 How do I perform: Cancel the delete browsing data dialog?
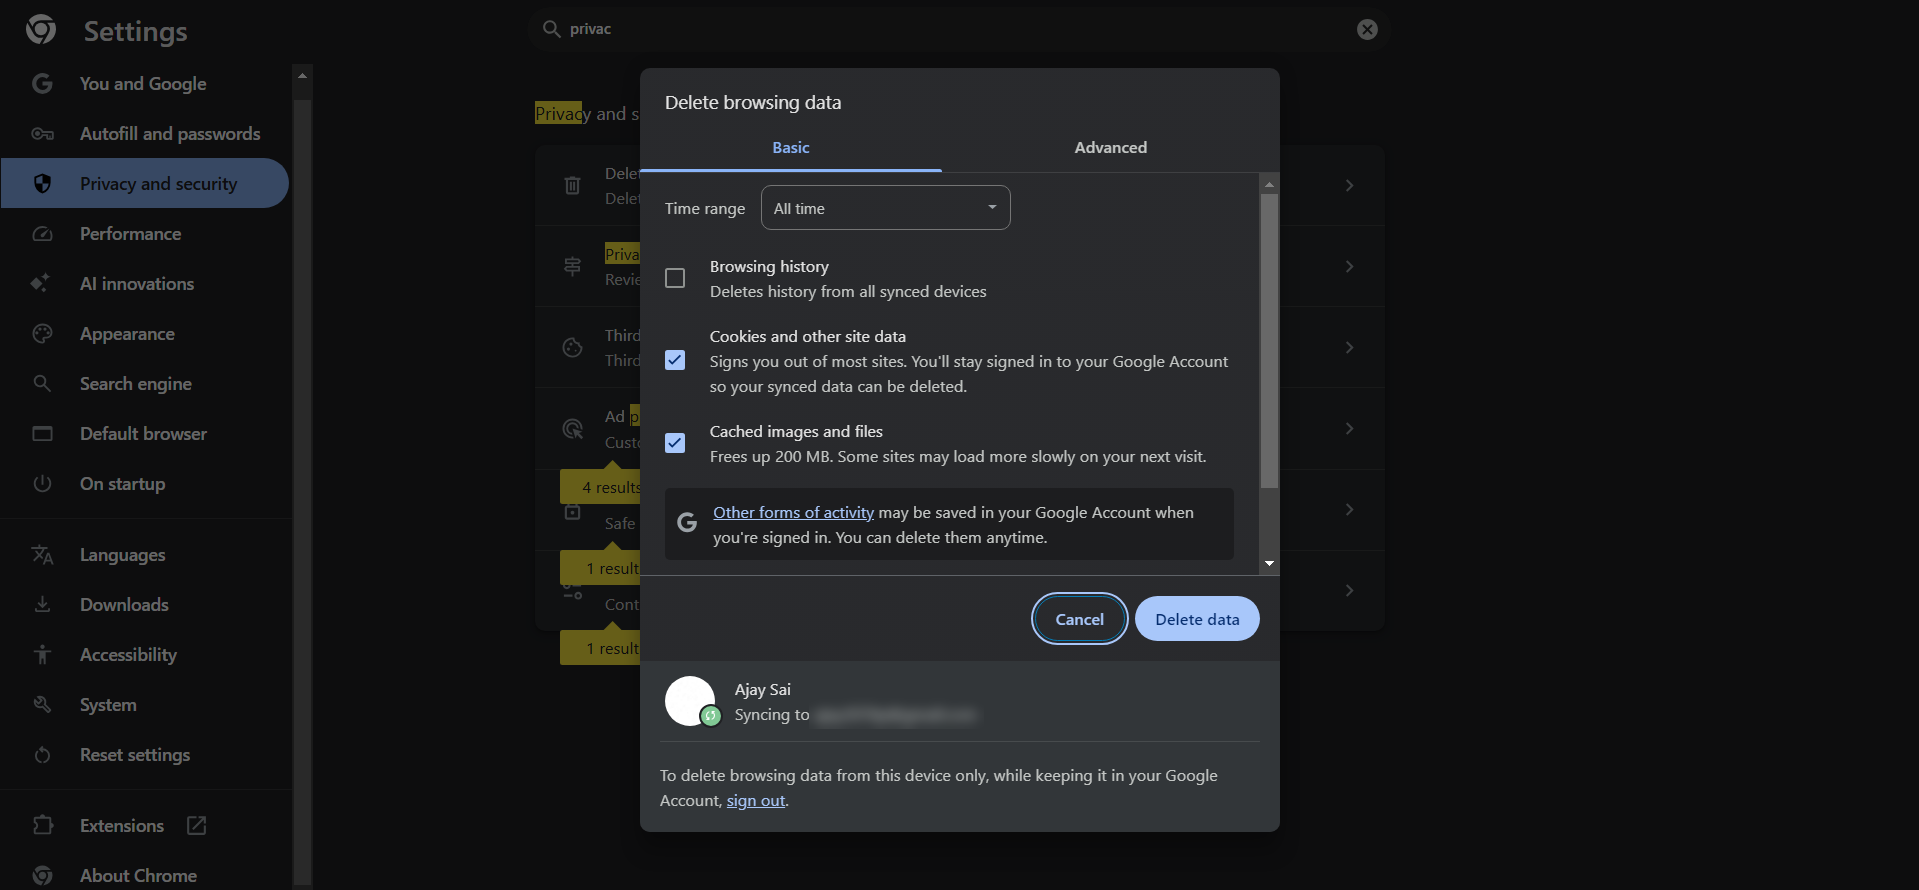tap(1080, 619)
